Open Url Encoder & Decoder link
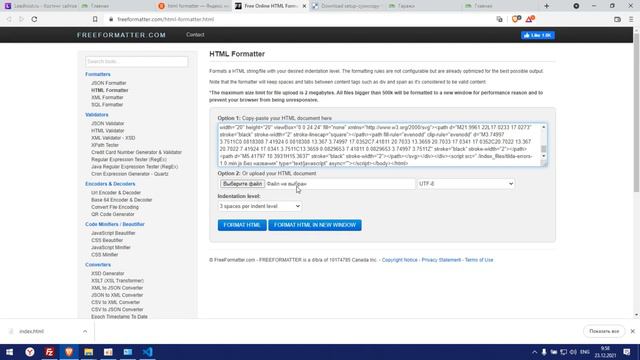The width and height of the screenshot is (640, 360). [116, 193]
